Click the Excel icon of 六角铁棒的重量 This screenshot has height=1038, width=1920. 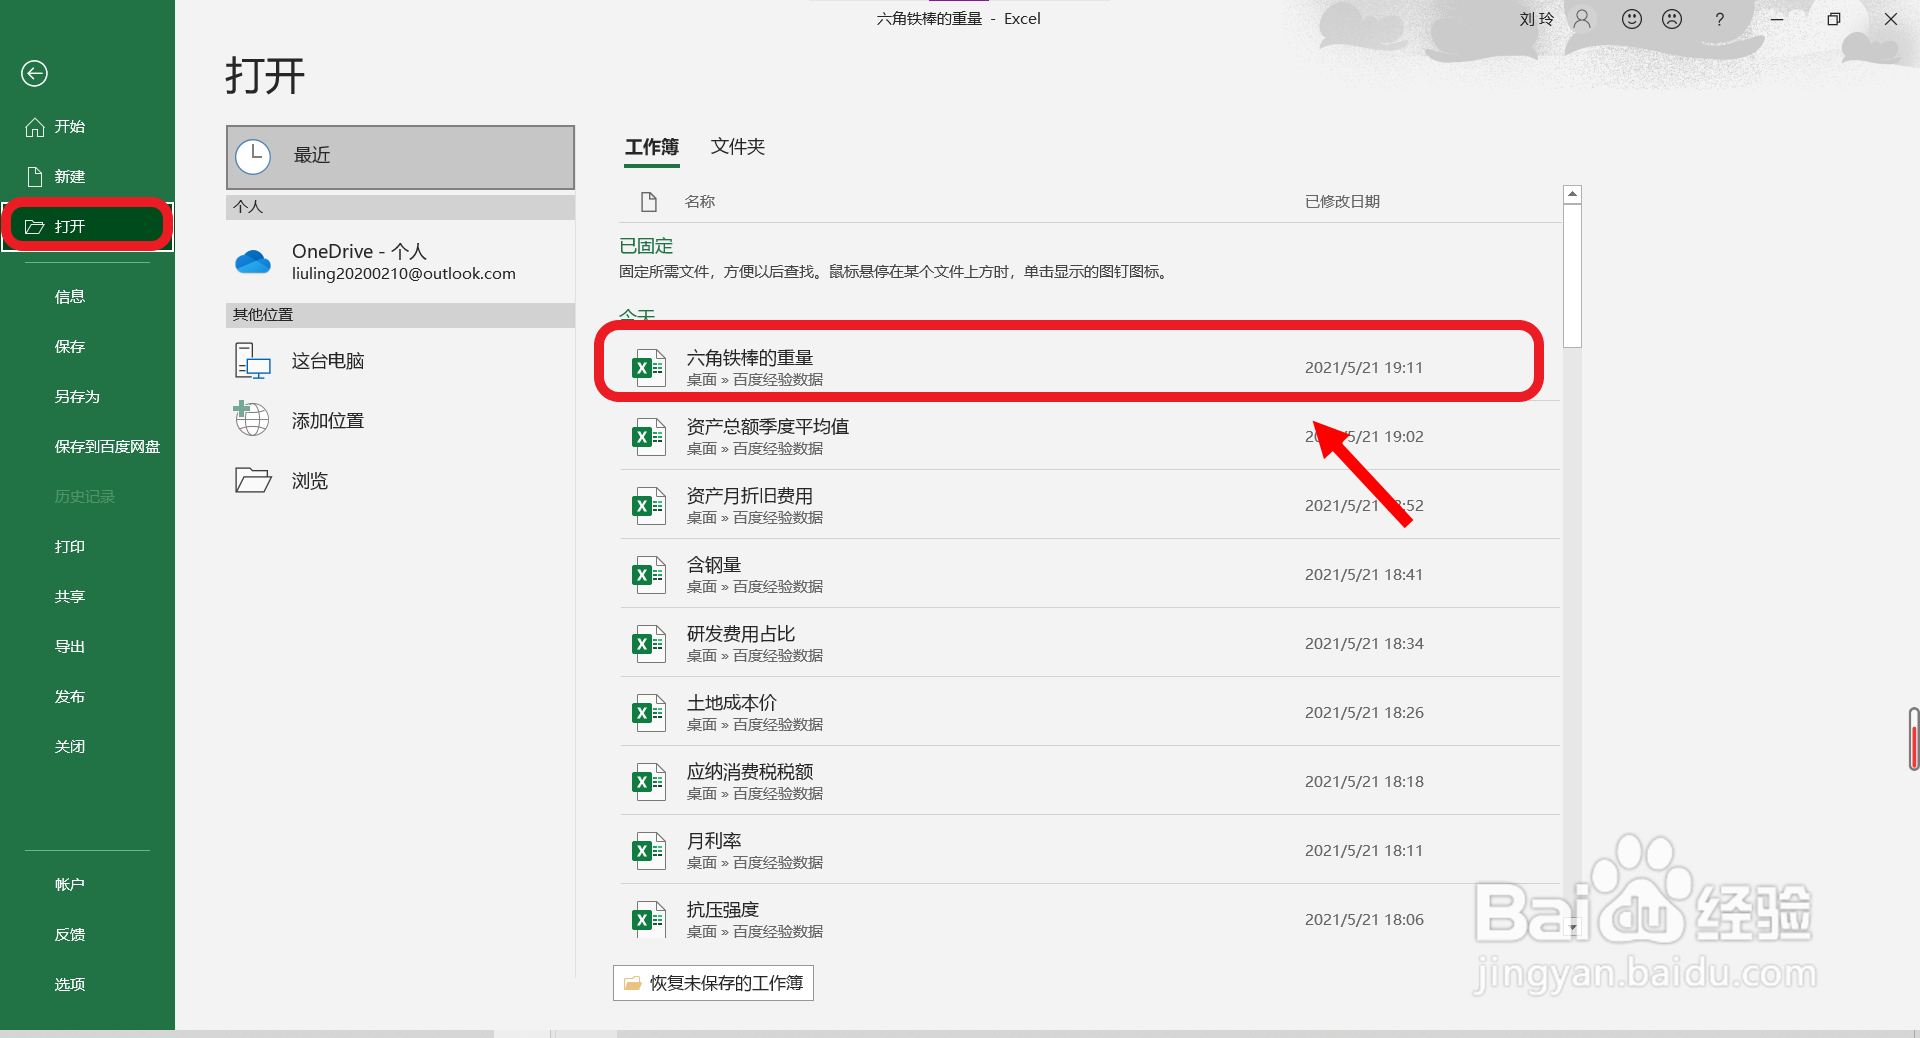[648, 368]
